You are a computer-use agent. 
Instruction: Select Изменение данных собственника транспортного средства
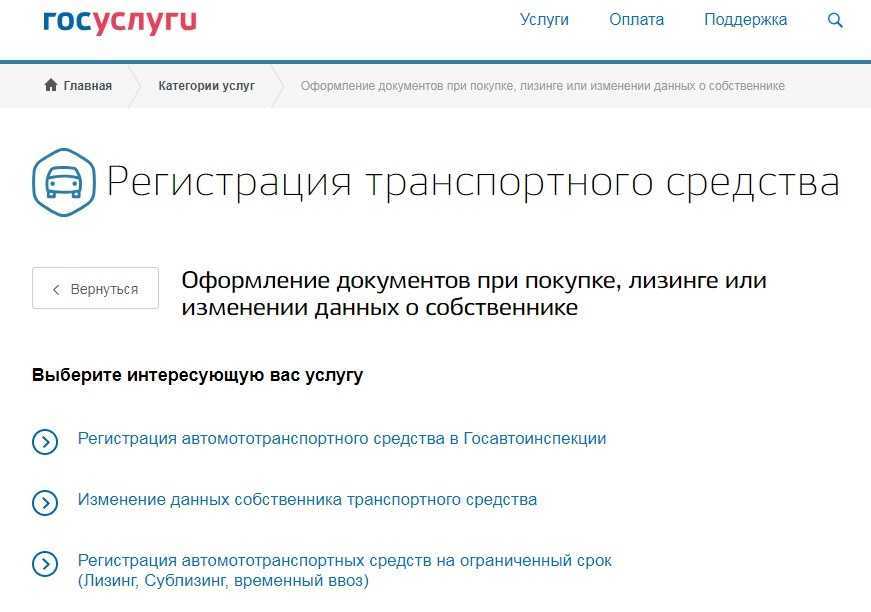click(x=307, y=500)
